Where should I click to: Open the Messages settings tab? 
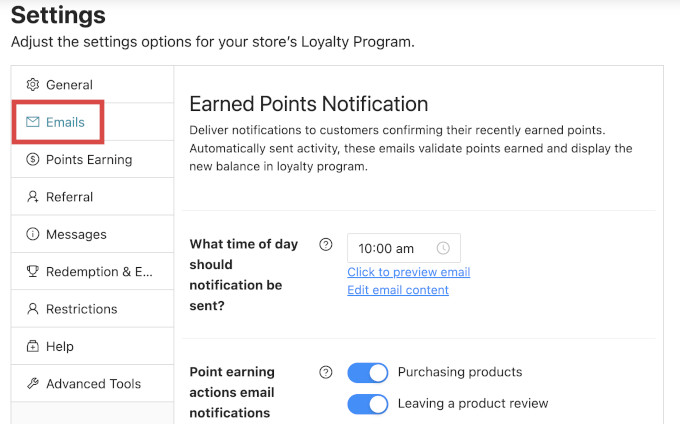[76, 234]
